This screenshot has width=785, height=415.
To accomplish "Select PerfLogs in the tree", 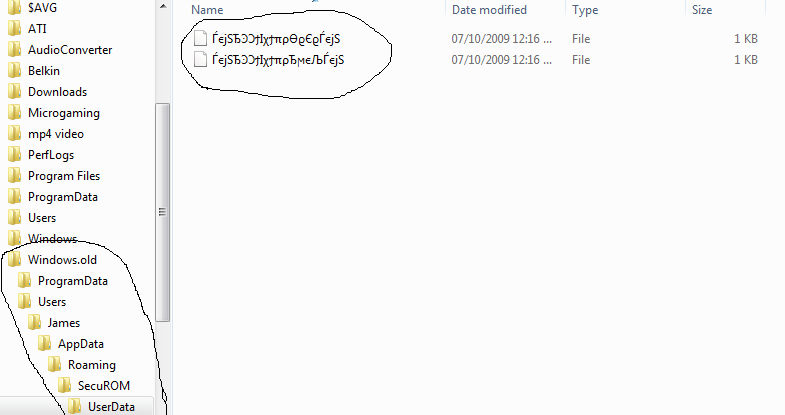I will tap(51, 155).
